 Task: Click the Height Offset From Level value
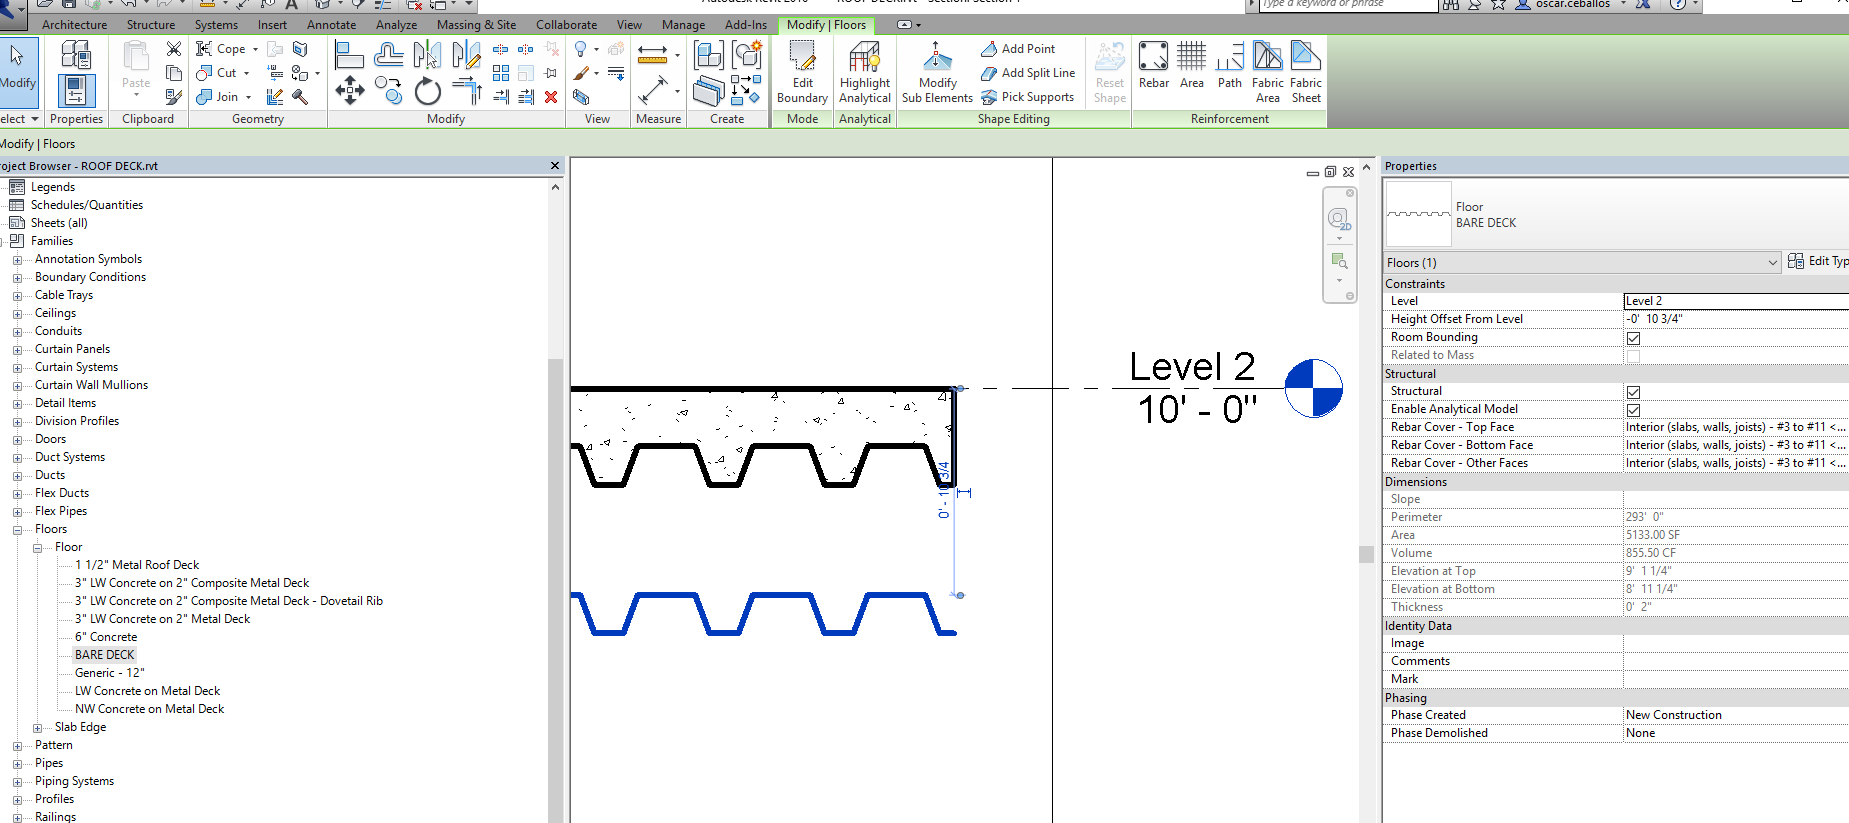tap(1736, 319)
